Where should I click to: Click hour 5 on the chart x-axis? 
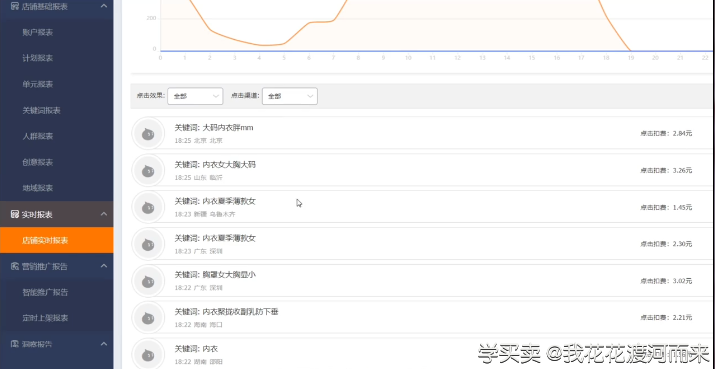click(x=284, y=58)
